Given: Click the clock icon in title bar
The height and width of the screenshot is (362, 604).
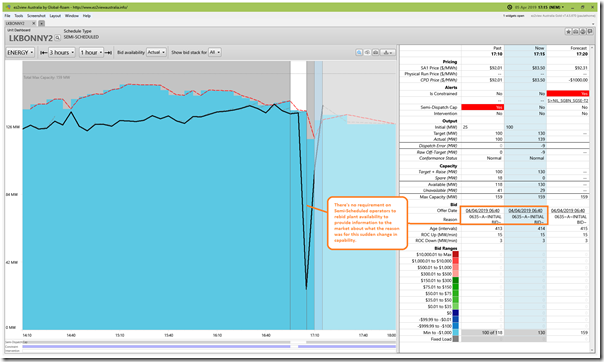Looking at the screenshot, I should click(510, 7).
